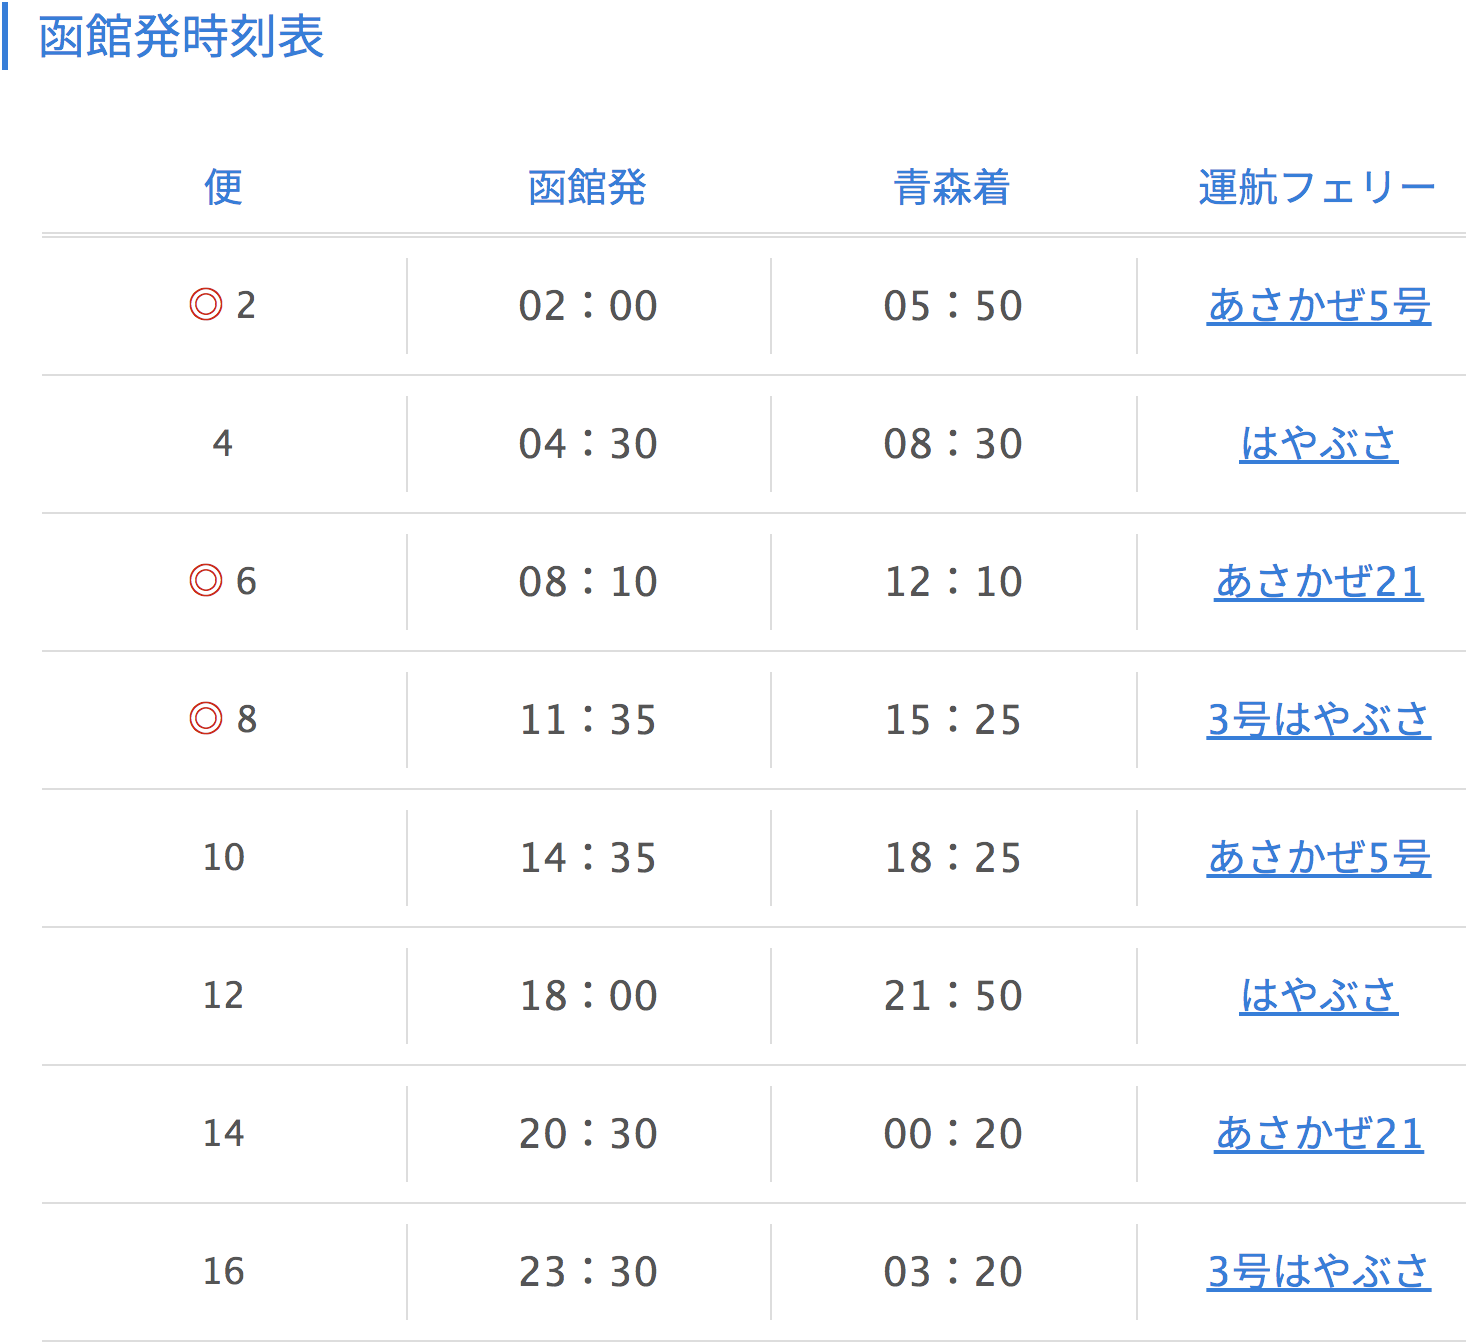The width and height of the screenshot is (1466, 1344).
Task: Select departure time 11:35
Action: point(588,719)
